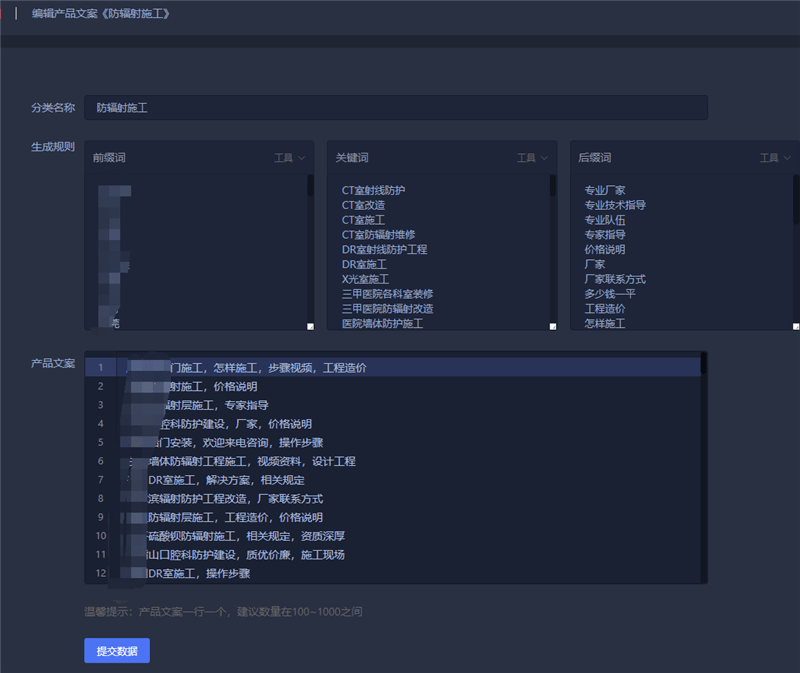This screenshot has width=800, height=673.
Task: Select keyword line 三甲医院各科室装修
Action: pos(387,294)
